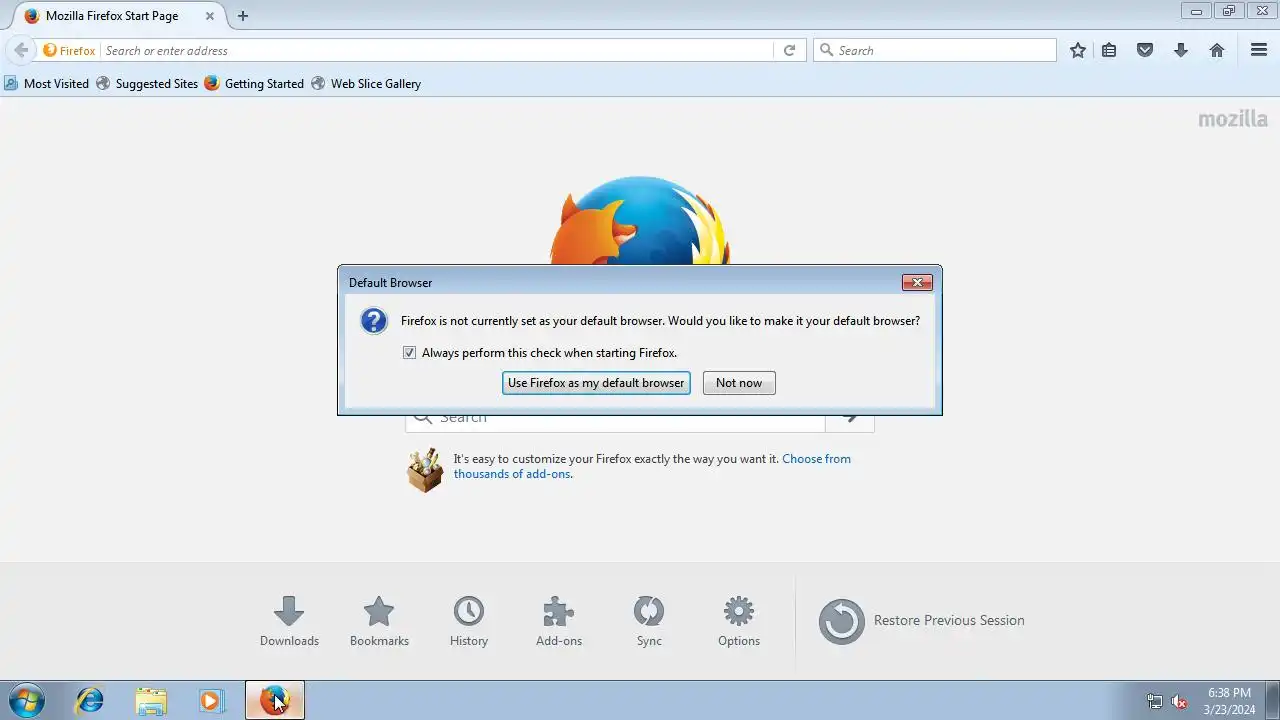This screenshot has width=1280, height=720.
Task: Click the address bar field
Action: pos(438,50)
